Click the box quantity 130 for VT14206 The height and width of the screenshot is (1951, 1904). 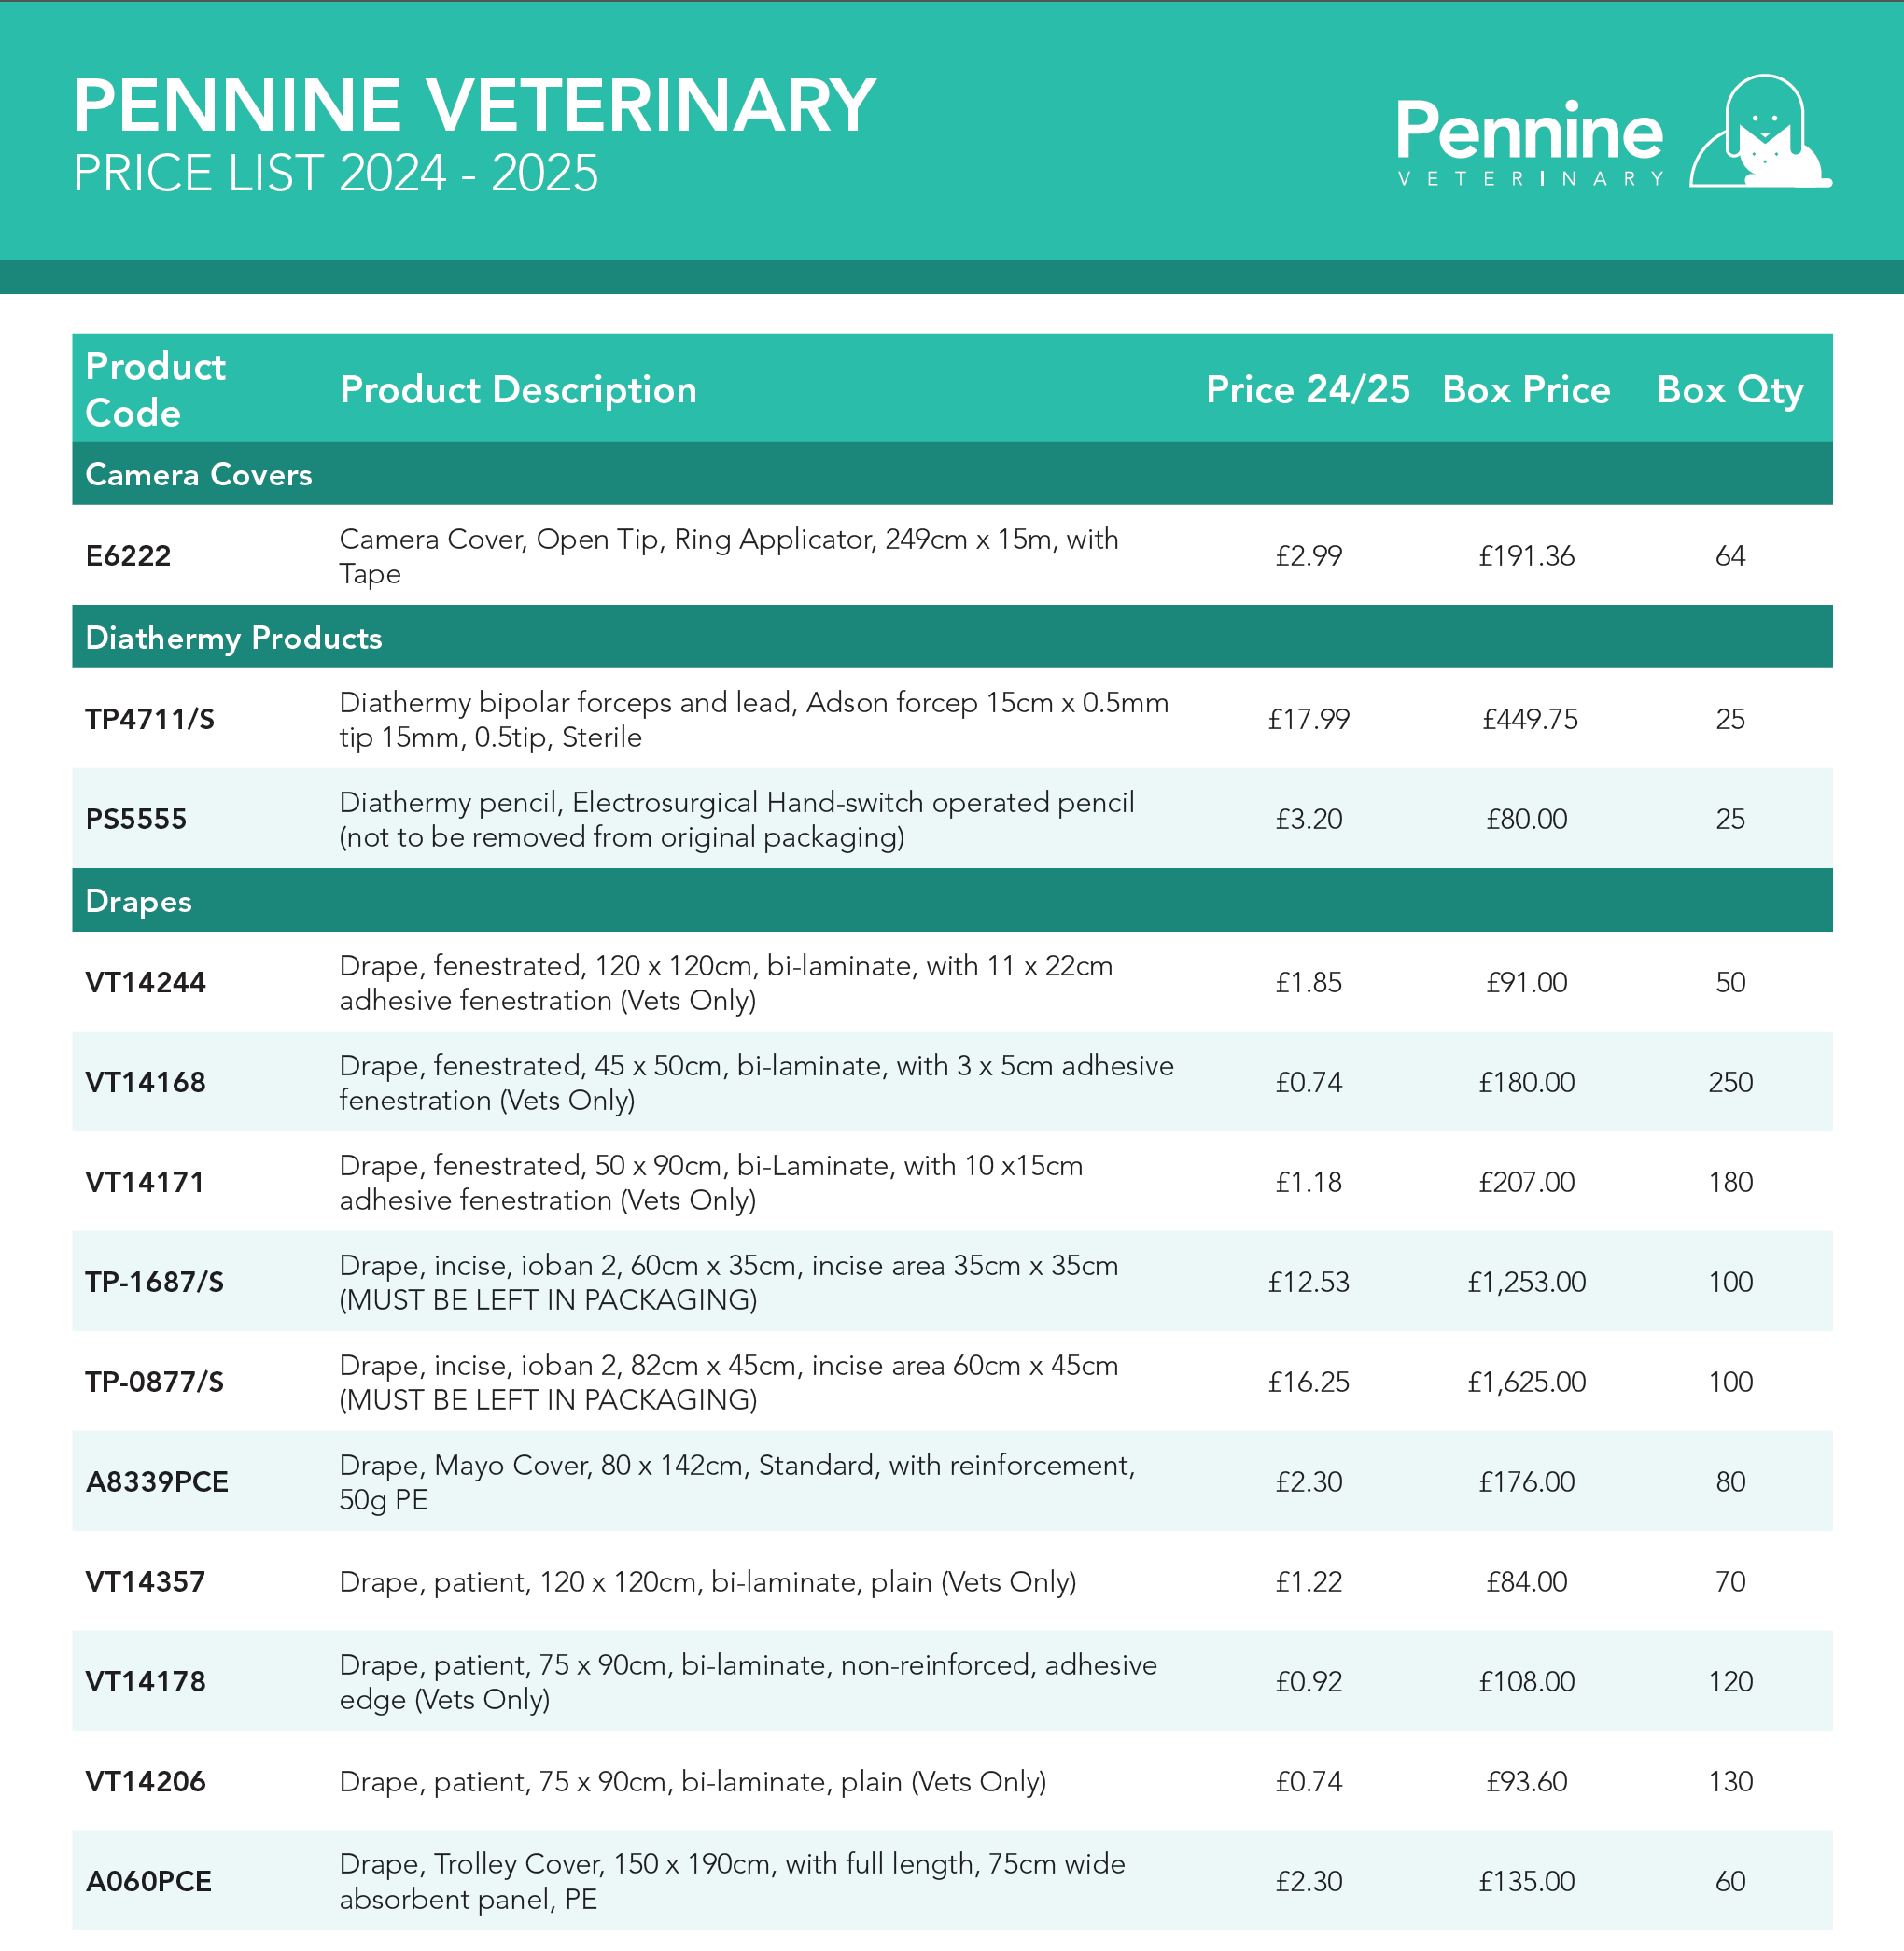1730,1781
